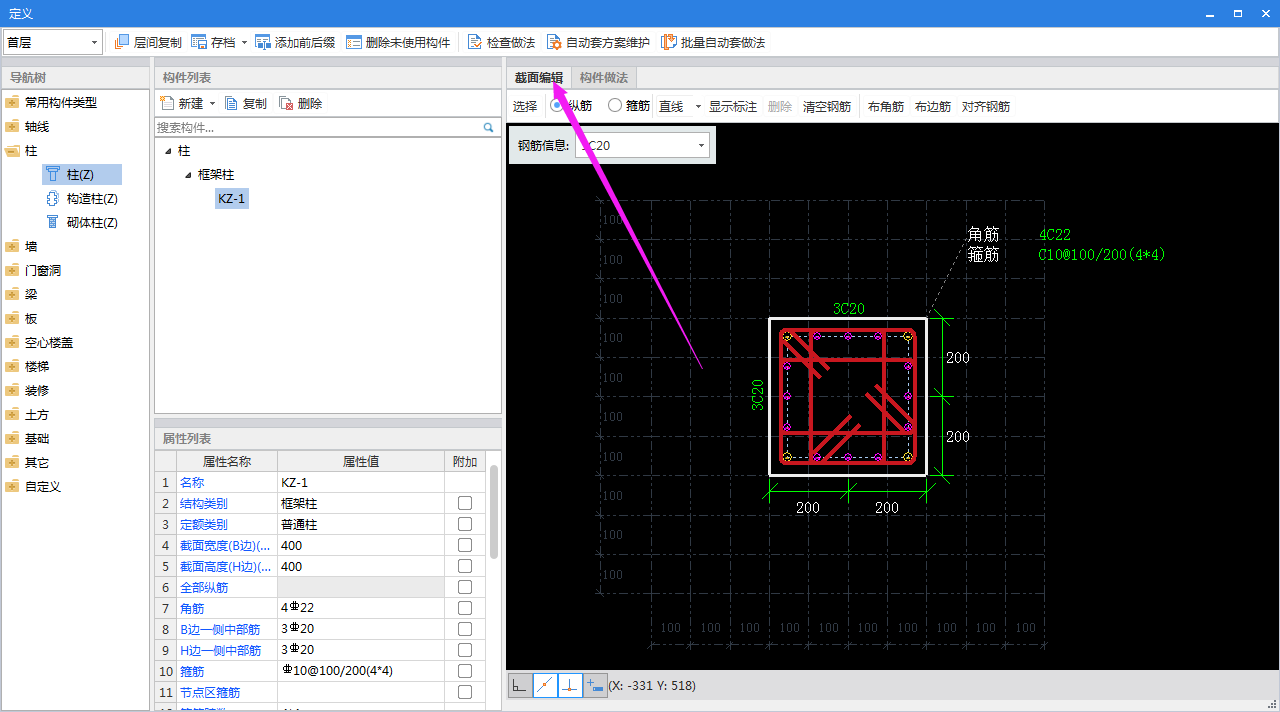Select KZ-1 in component list
The width and height of the screenshot is (1280, 712).
click(x=231, y=199)
